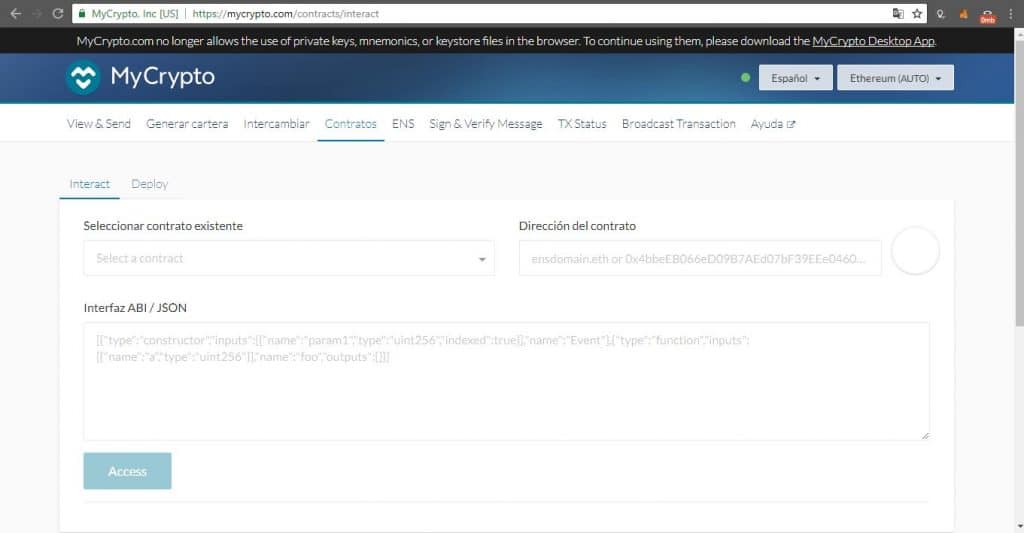Reload the page with the refresh icon
This screenshot has height=533, width=1024.
(57, 13)
